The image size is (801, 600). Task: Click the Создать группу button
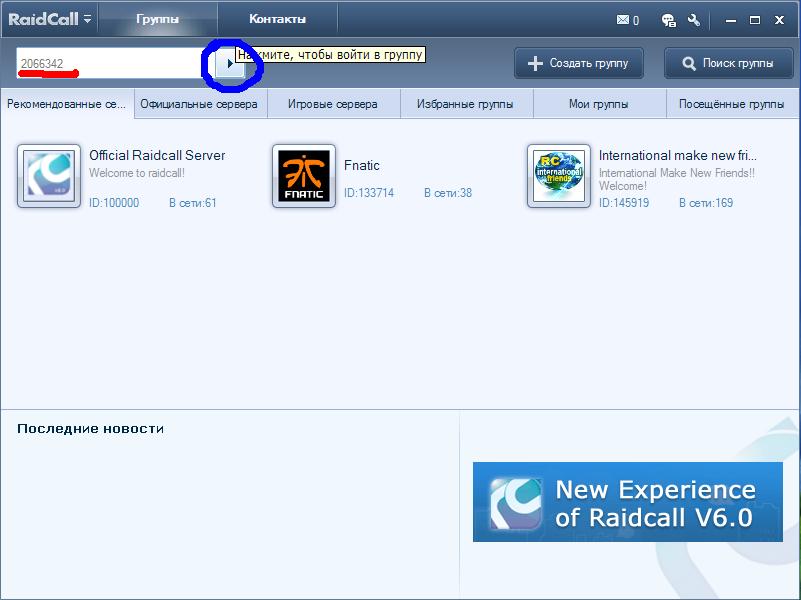click(x=579, y=63)
